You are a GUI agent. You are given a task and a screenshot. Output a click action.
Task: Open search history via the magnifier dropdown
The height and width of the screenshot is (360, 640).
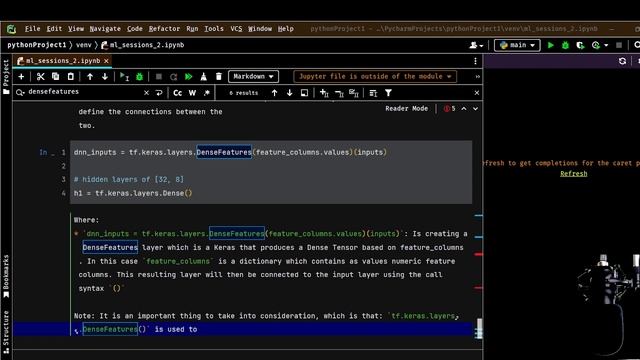pyautogui.click(x=20, y=93)
